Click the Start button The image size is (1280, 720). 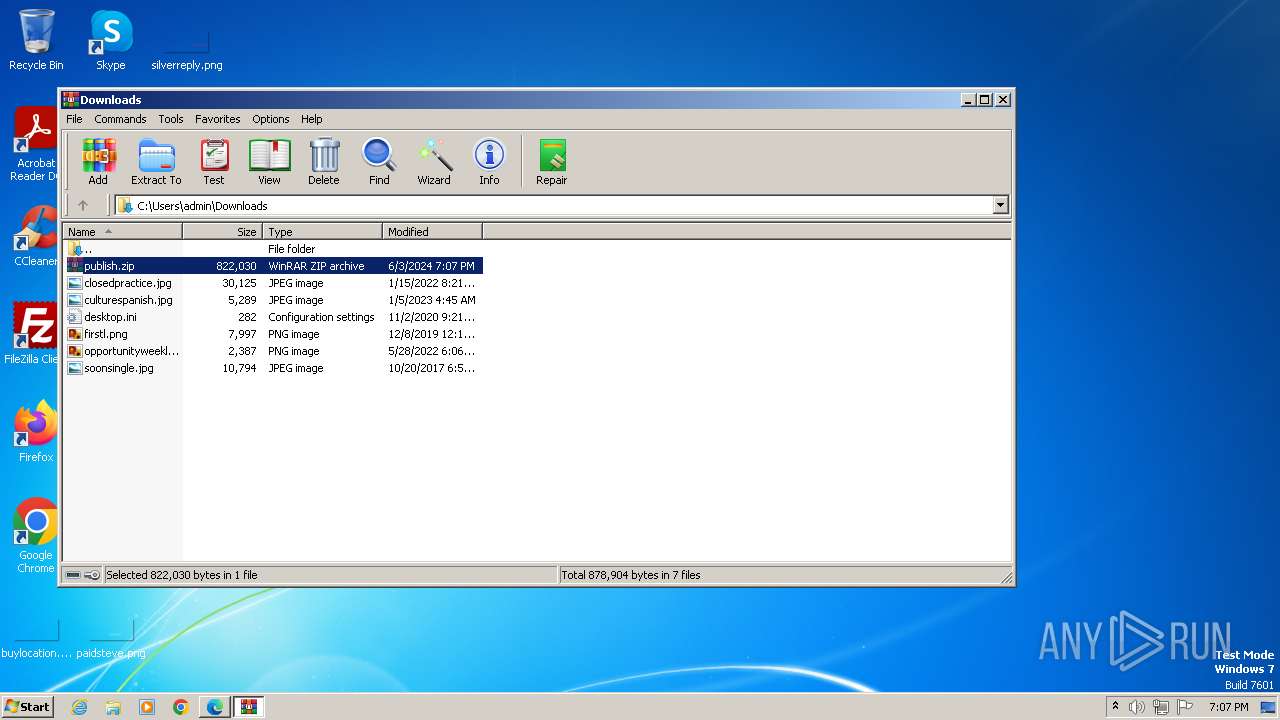[27, 706]
